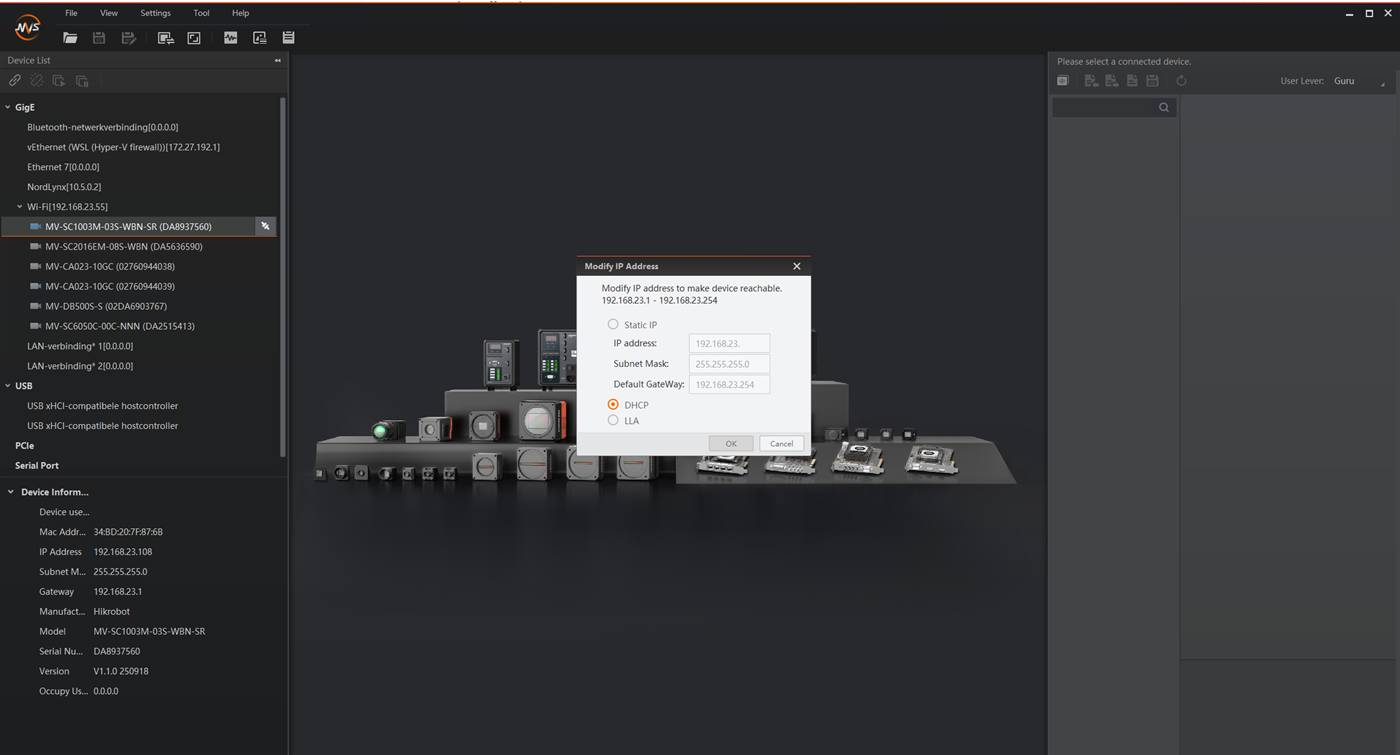Image resolution: width=1400 pixels, height=755 pixels.
Task: Open the View menu
Action: (x=109, y=13)
